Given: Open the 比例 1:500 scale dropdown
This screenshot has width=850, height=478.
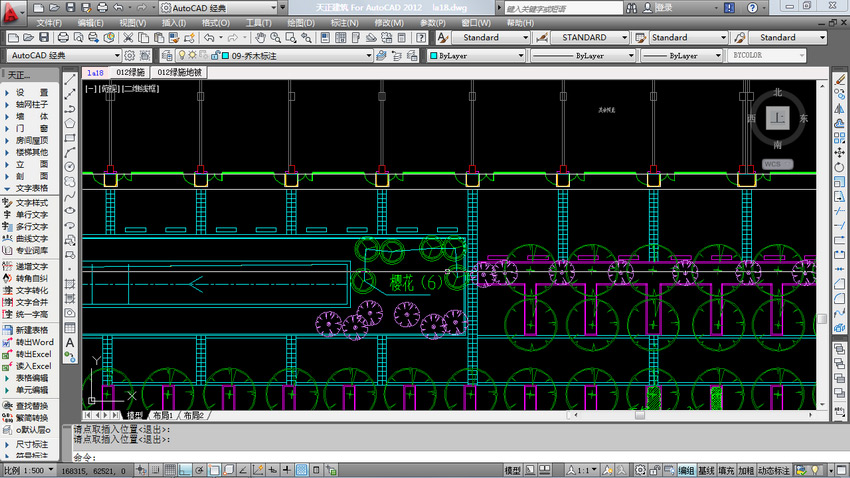Looking at the screenshot, I should [28, 470].
